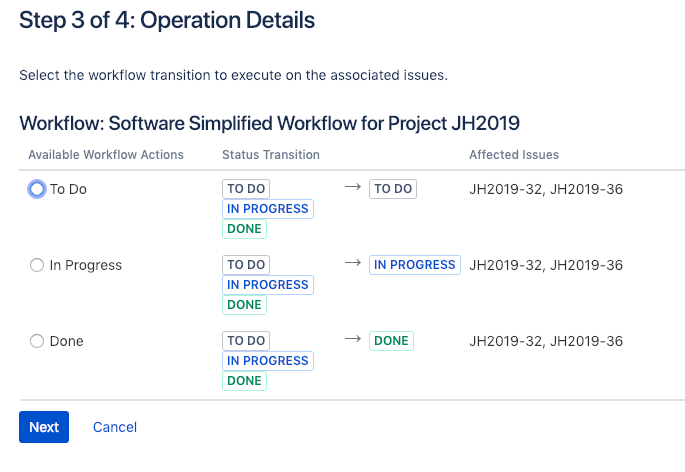
Task: Click the target IN PROGRESS badge after the arrow
Action: (415, 265)
